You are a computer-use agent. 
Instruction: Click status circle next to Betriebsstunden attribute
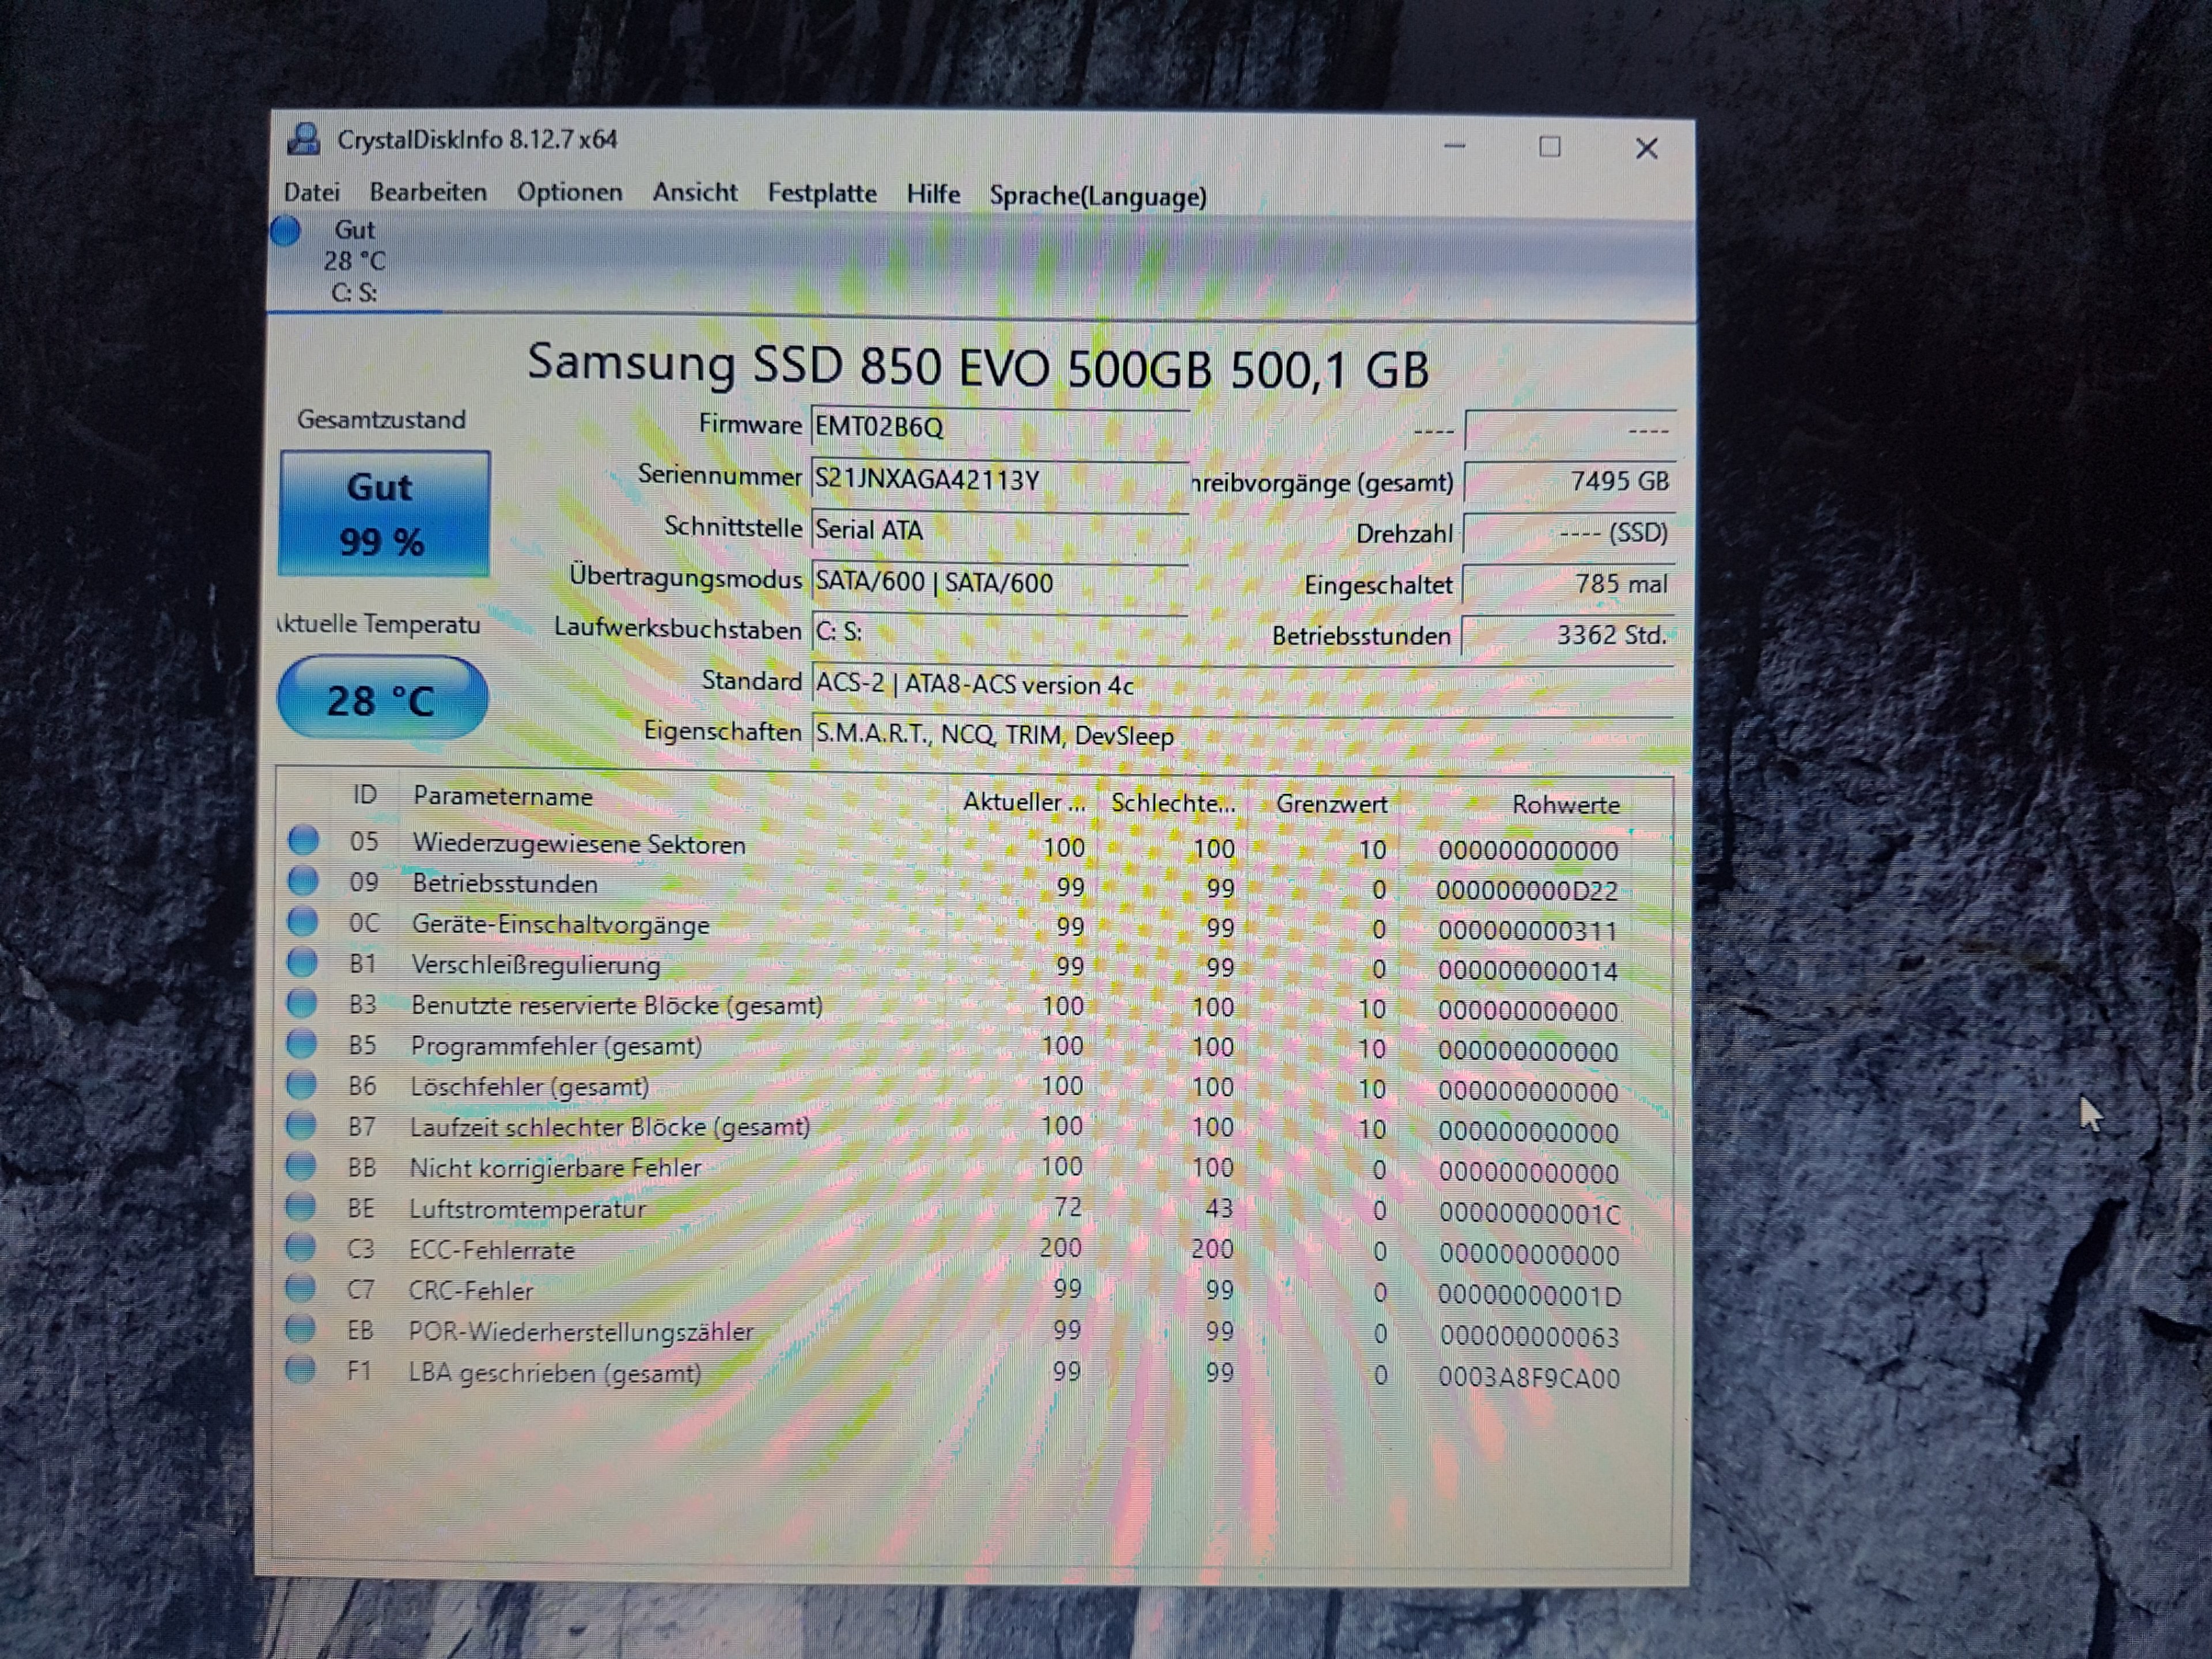coord(303,881)
